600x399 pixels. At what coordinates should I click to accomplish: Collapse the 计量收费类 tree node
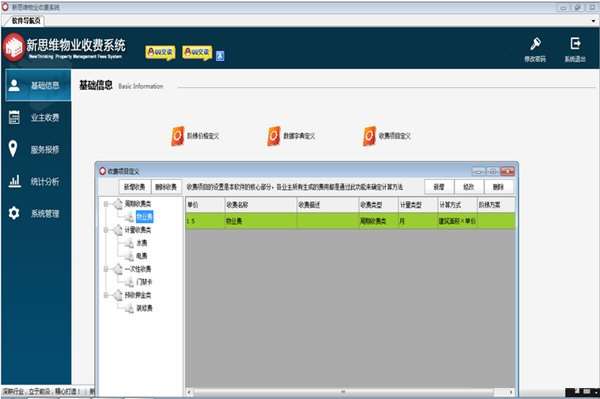click(x=106, y=230)
